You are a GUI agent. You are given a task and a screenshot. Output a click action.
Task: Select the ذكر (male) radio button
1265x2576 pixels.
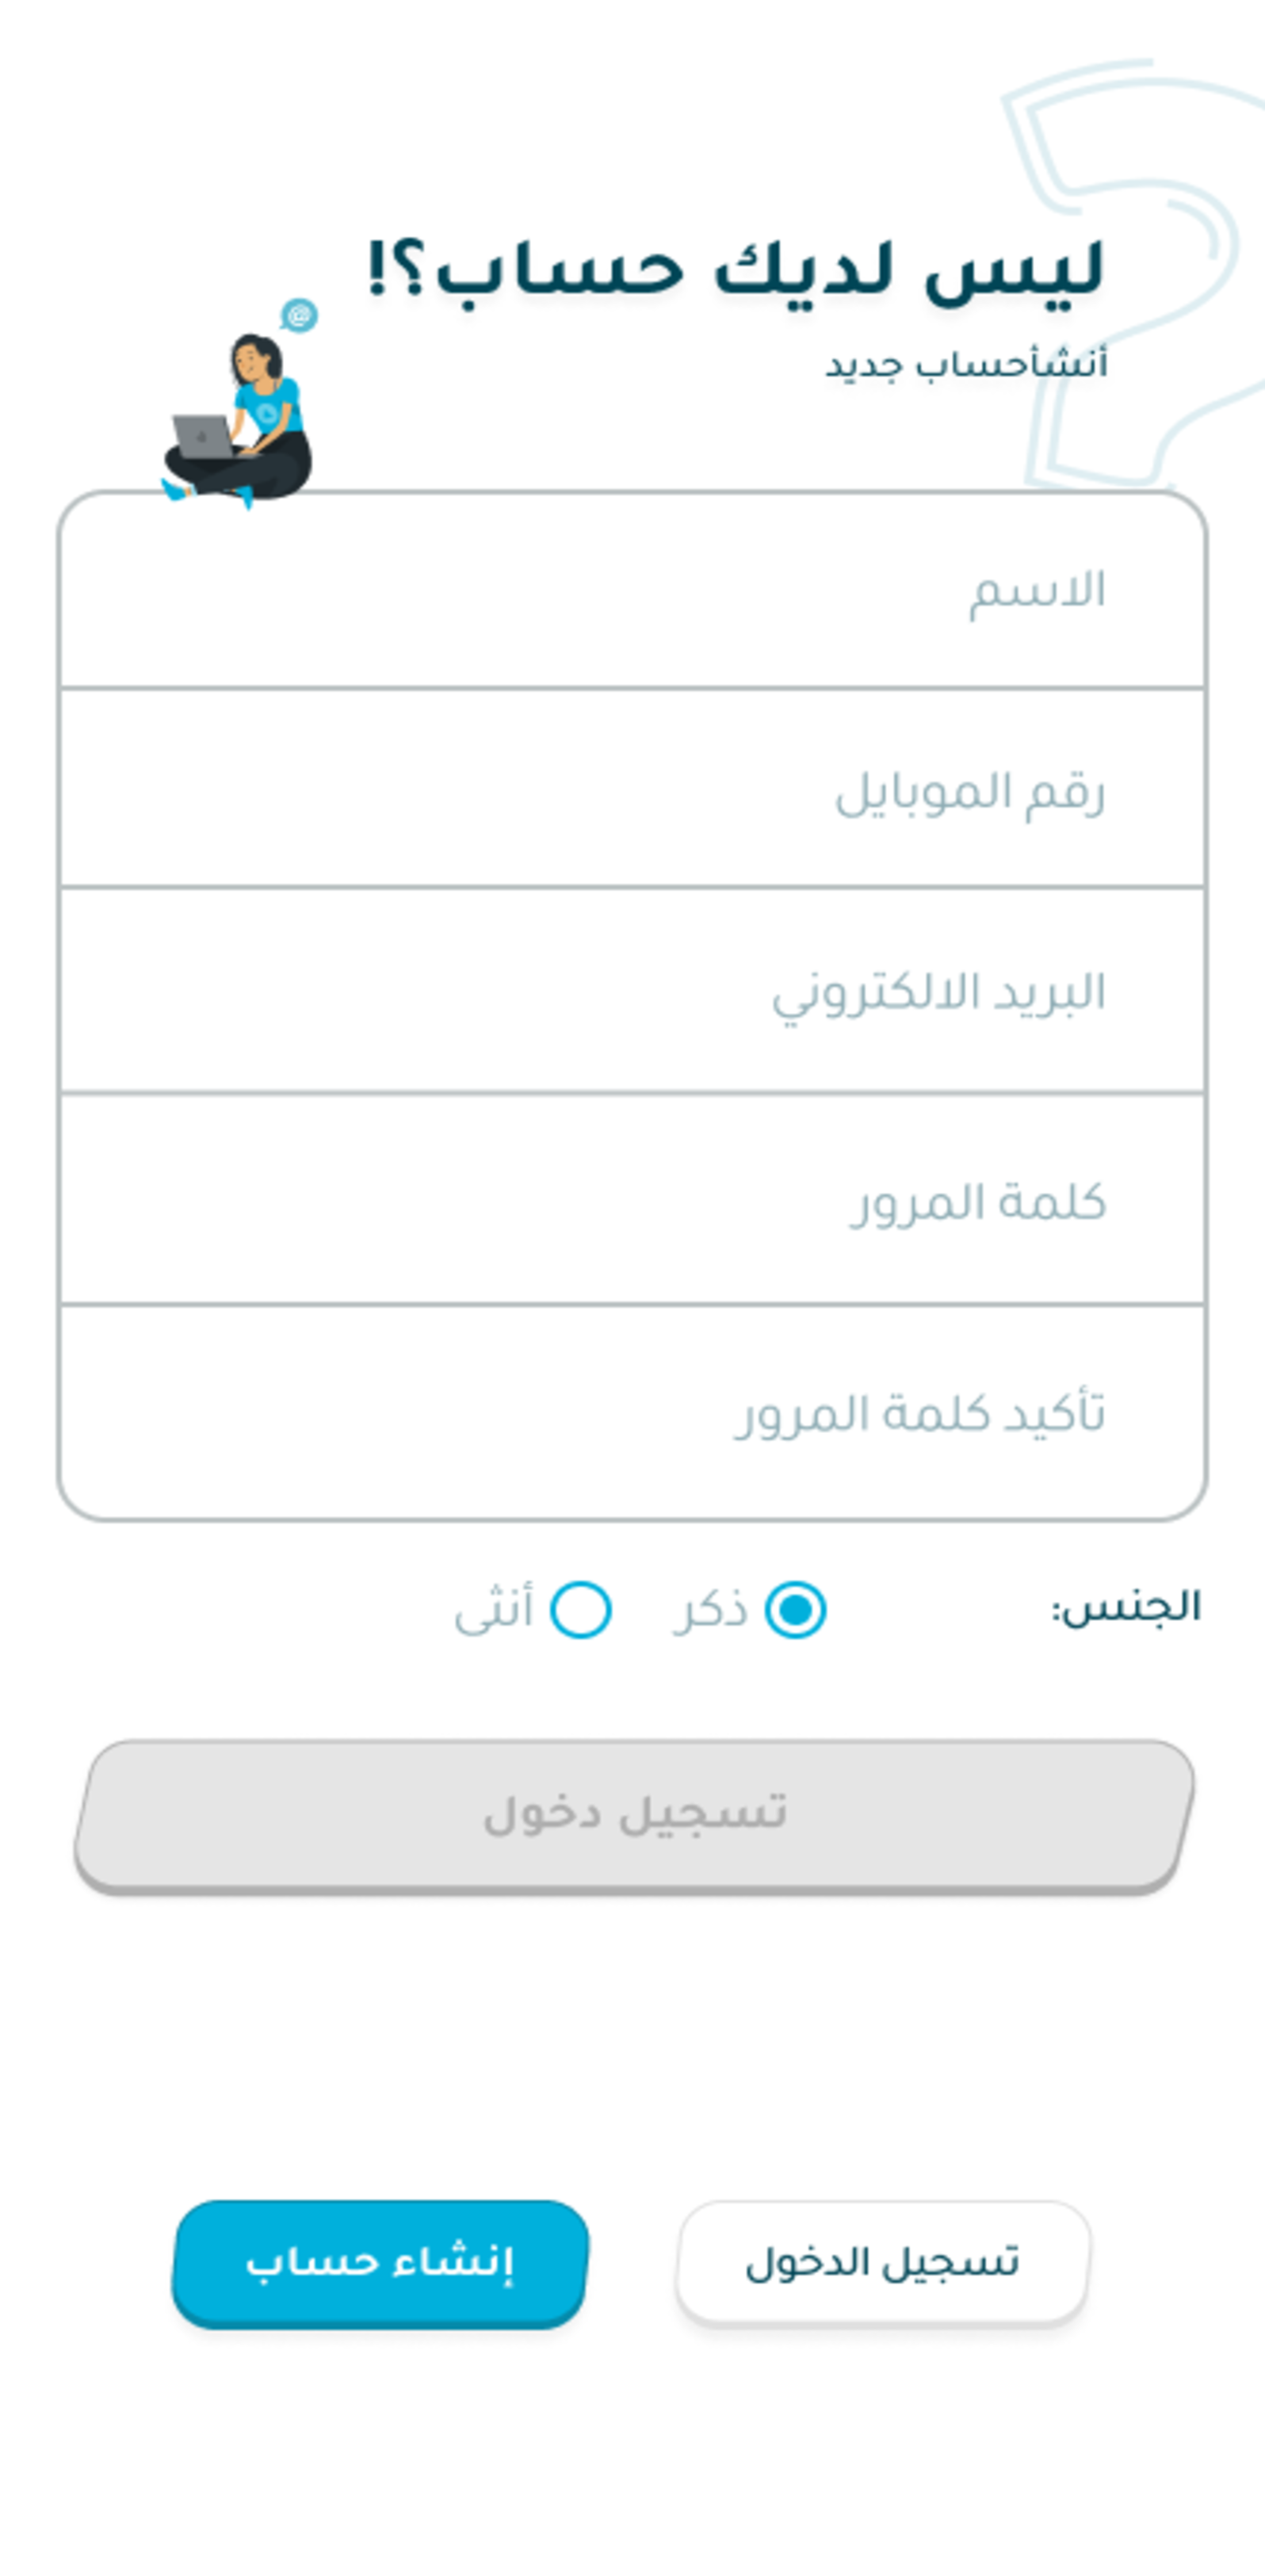tap(795, 1610)
